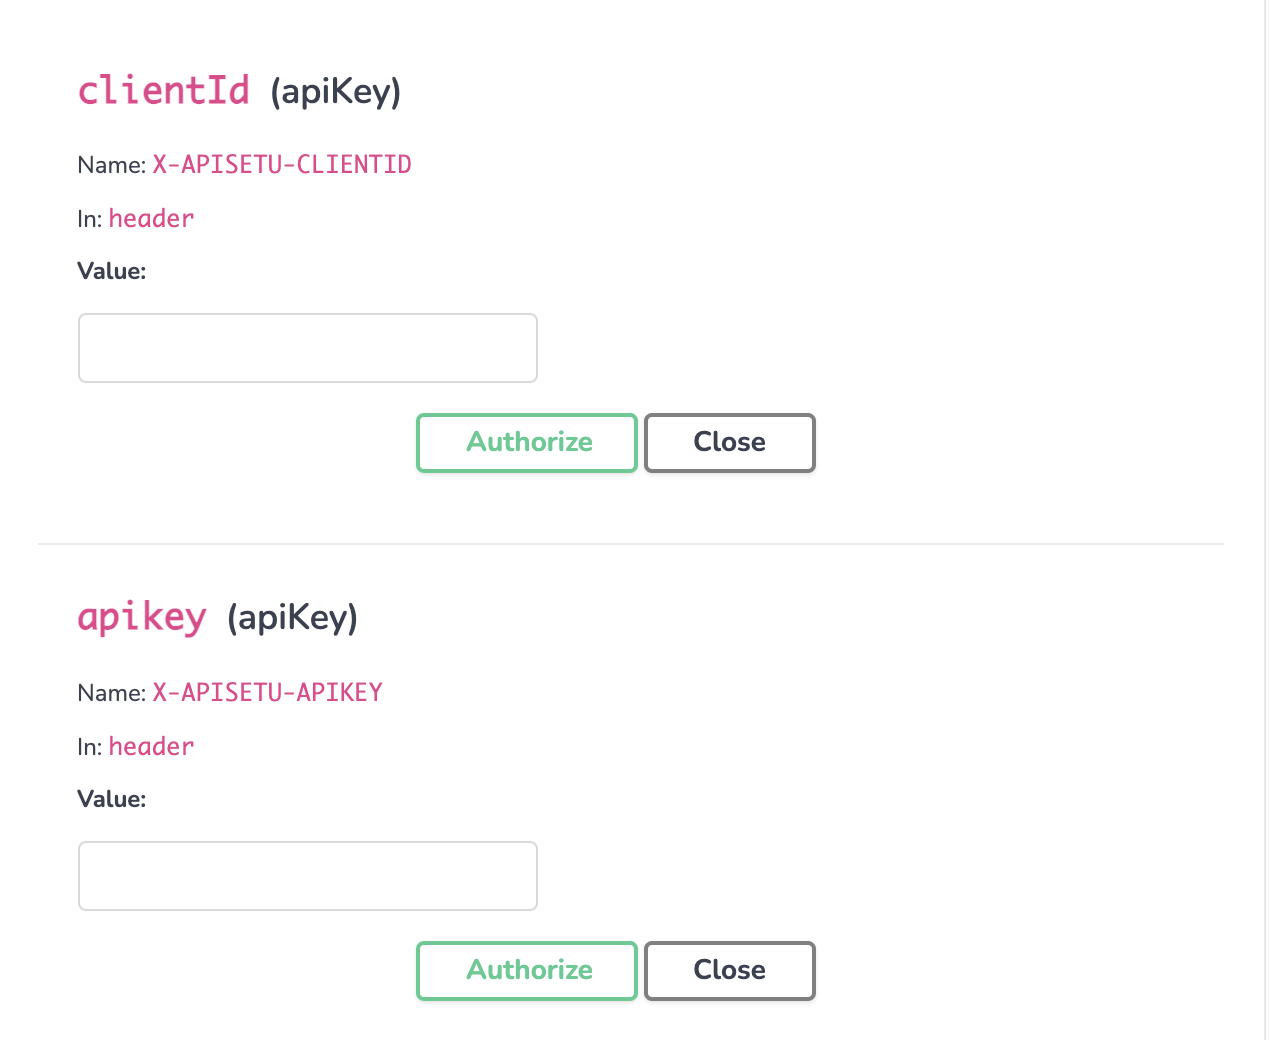Click the clientId section heading

tap(164, 91)
